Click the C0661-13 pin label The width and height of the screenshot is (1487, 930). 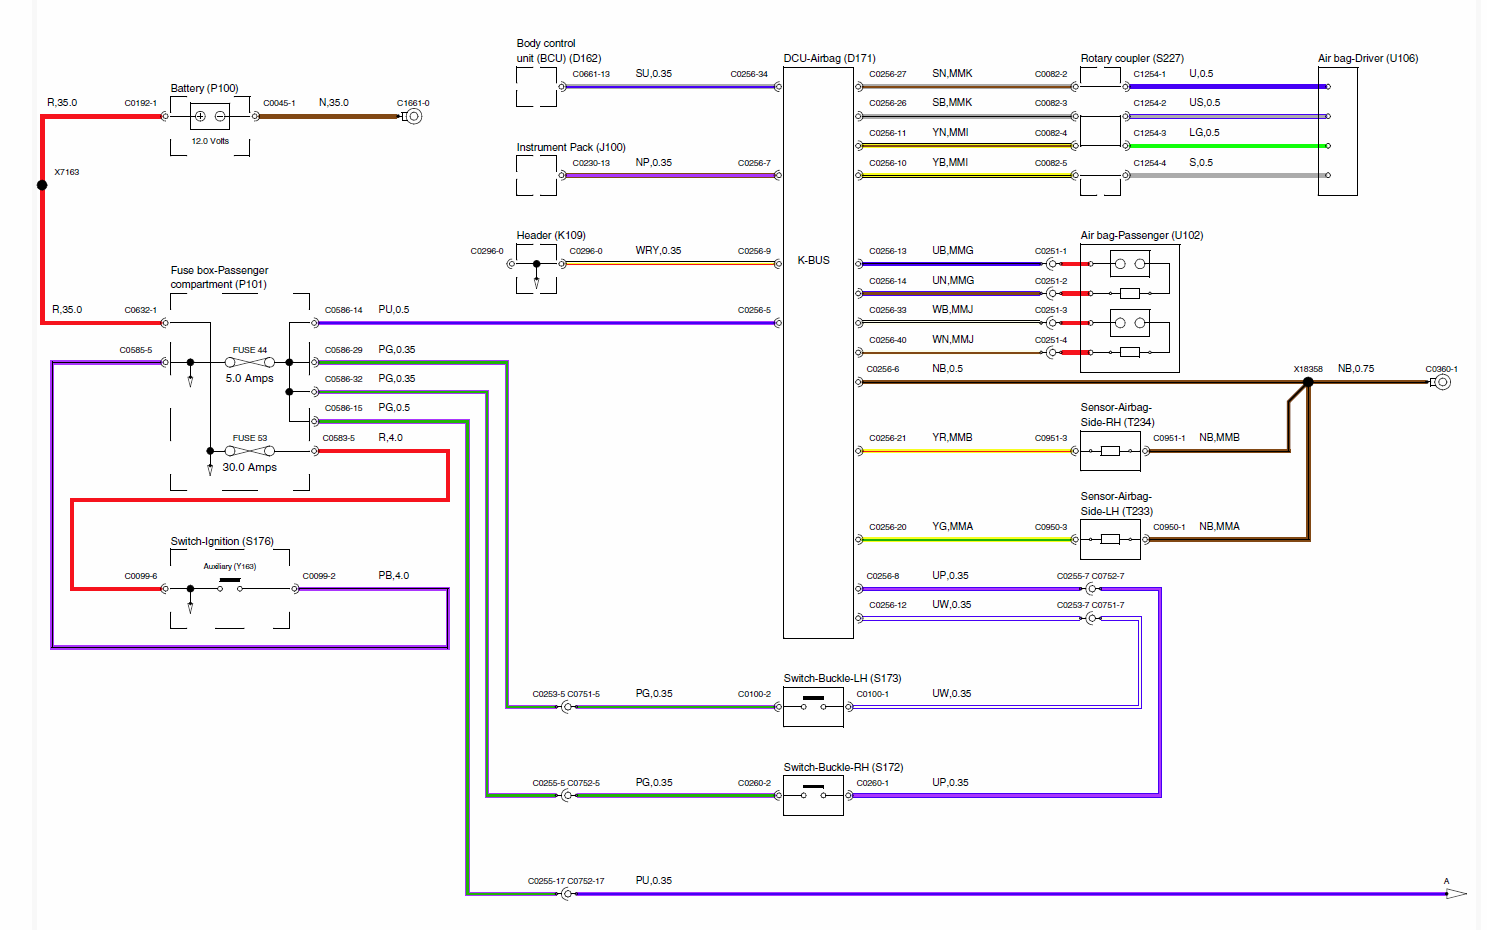(591, 74)
